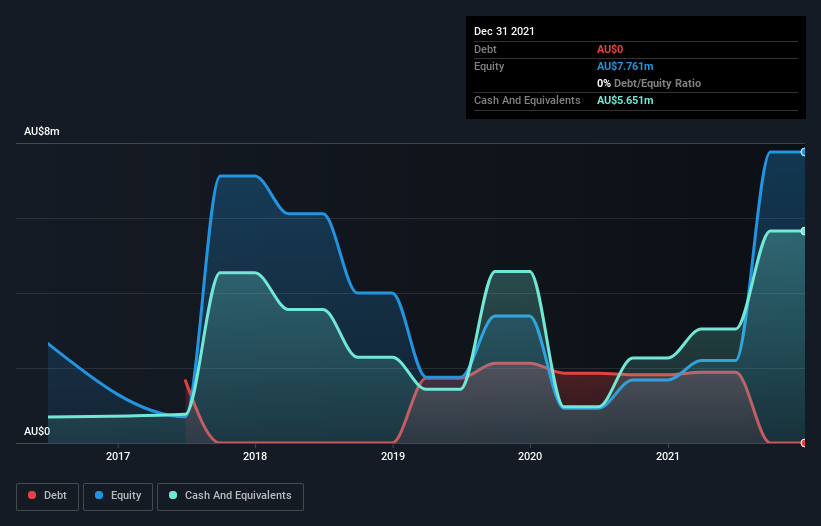Click the 2018 x-axis label
The image size is (821, 526).
(x=255, y=456)
